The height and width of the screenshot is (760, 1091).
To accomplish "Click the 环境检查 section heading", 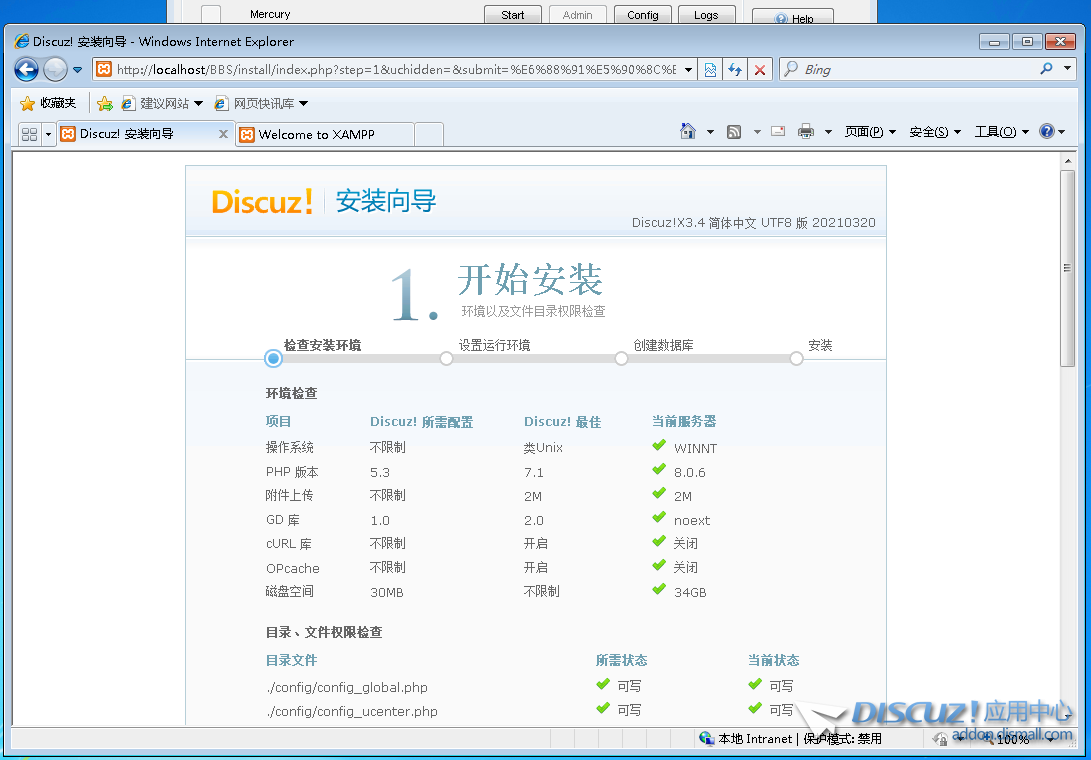I will click(292, 393).
